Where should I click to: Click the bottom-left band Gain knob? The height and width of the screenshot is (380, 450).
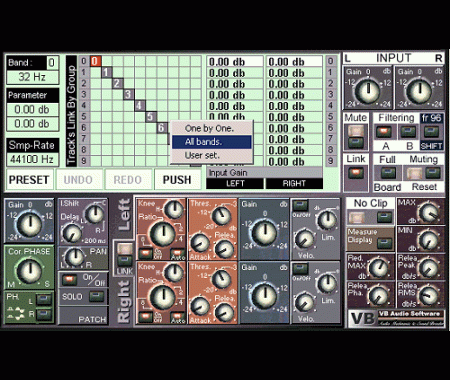[x=30, y=225]
